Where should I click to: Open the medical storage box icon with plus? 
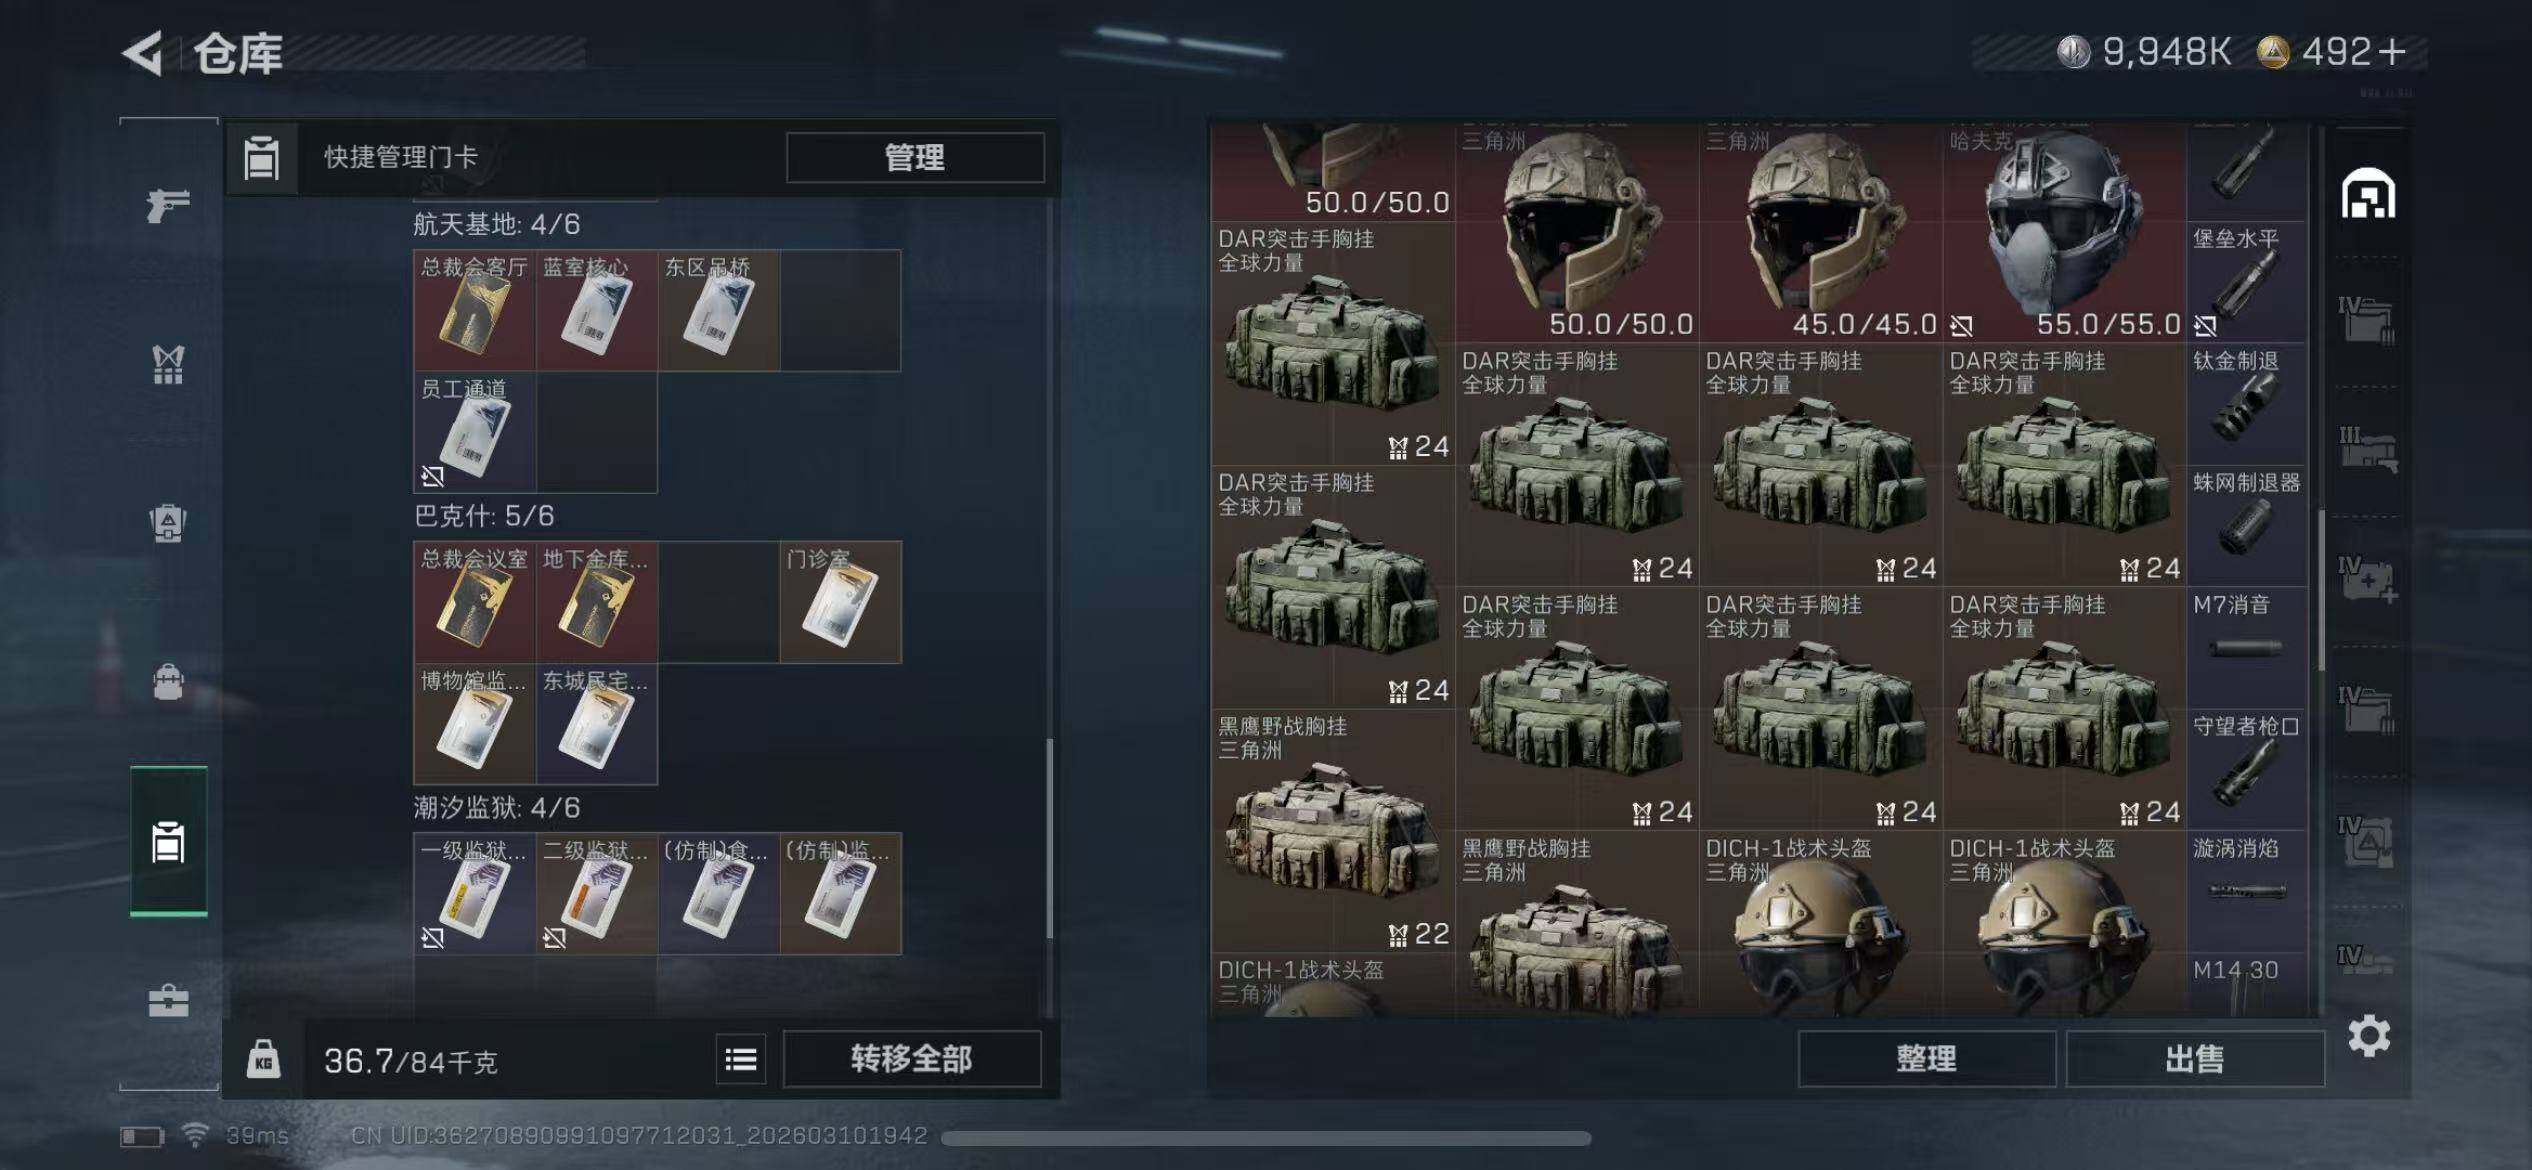pyautogui.click(x=2367, y=580)
